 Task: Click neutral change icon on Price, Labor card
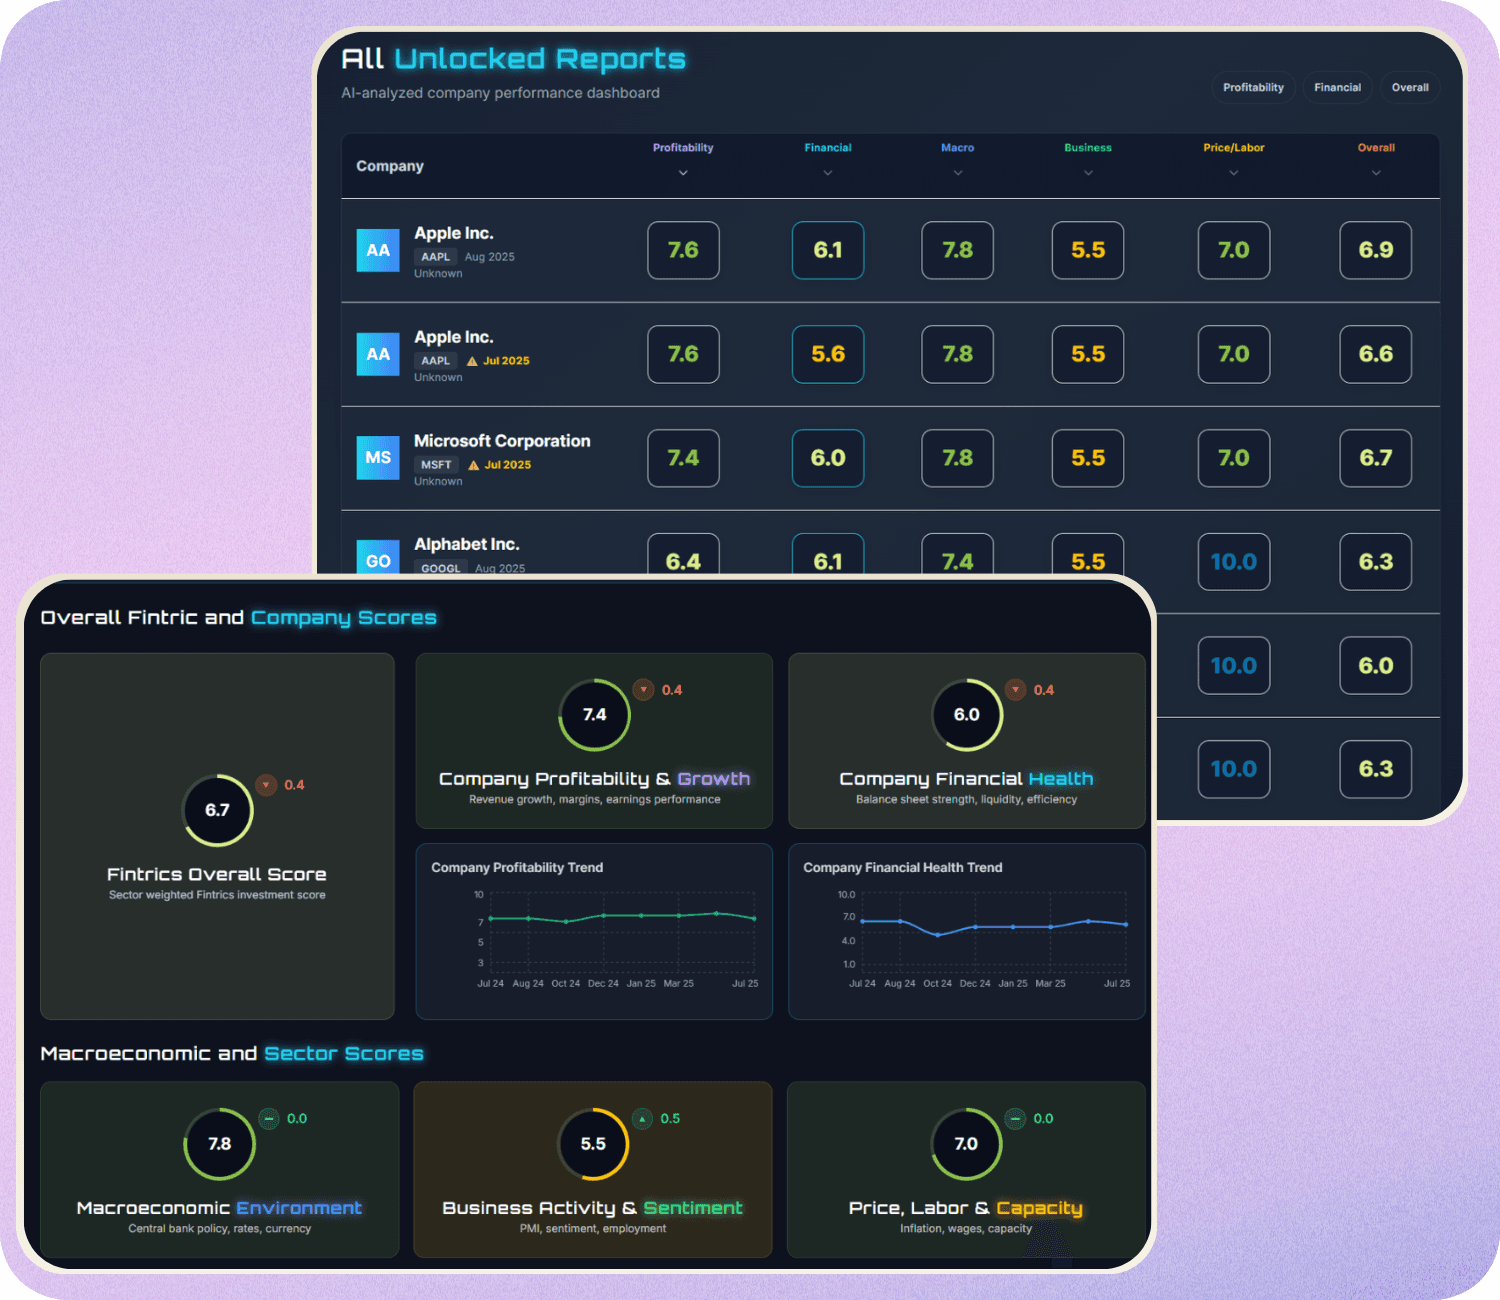(1015, 1119)
